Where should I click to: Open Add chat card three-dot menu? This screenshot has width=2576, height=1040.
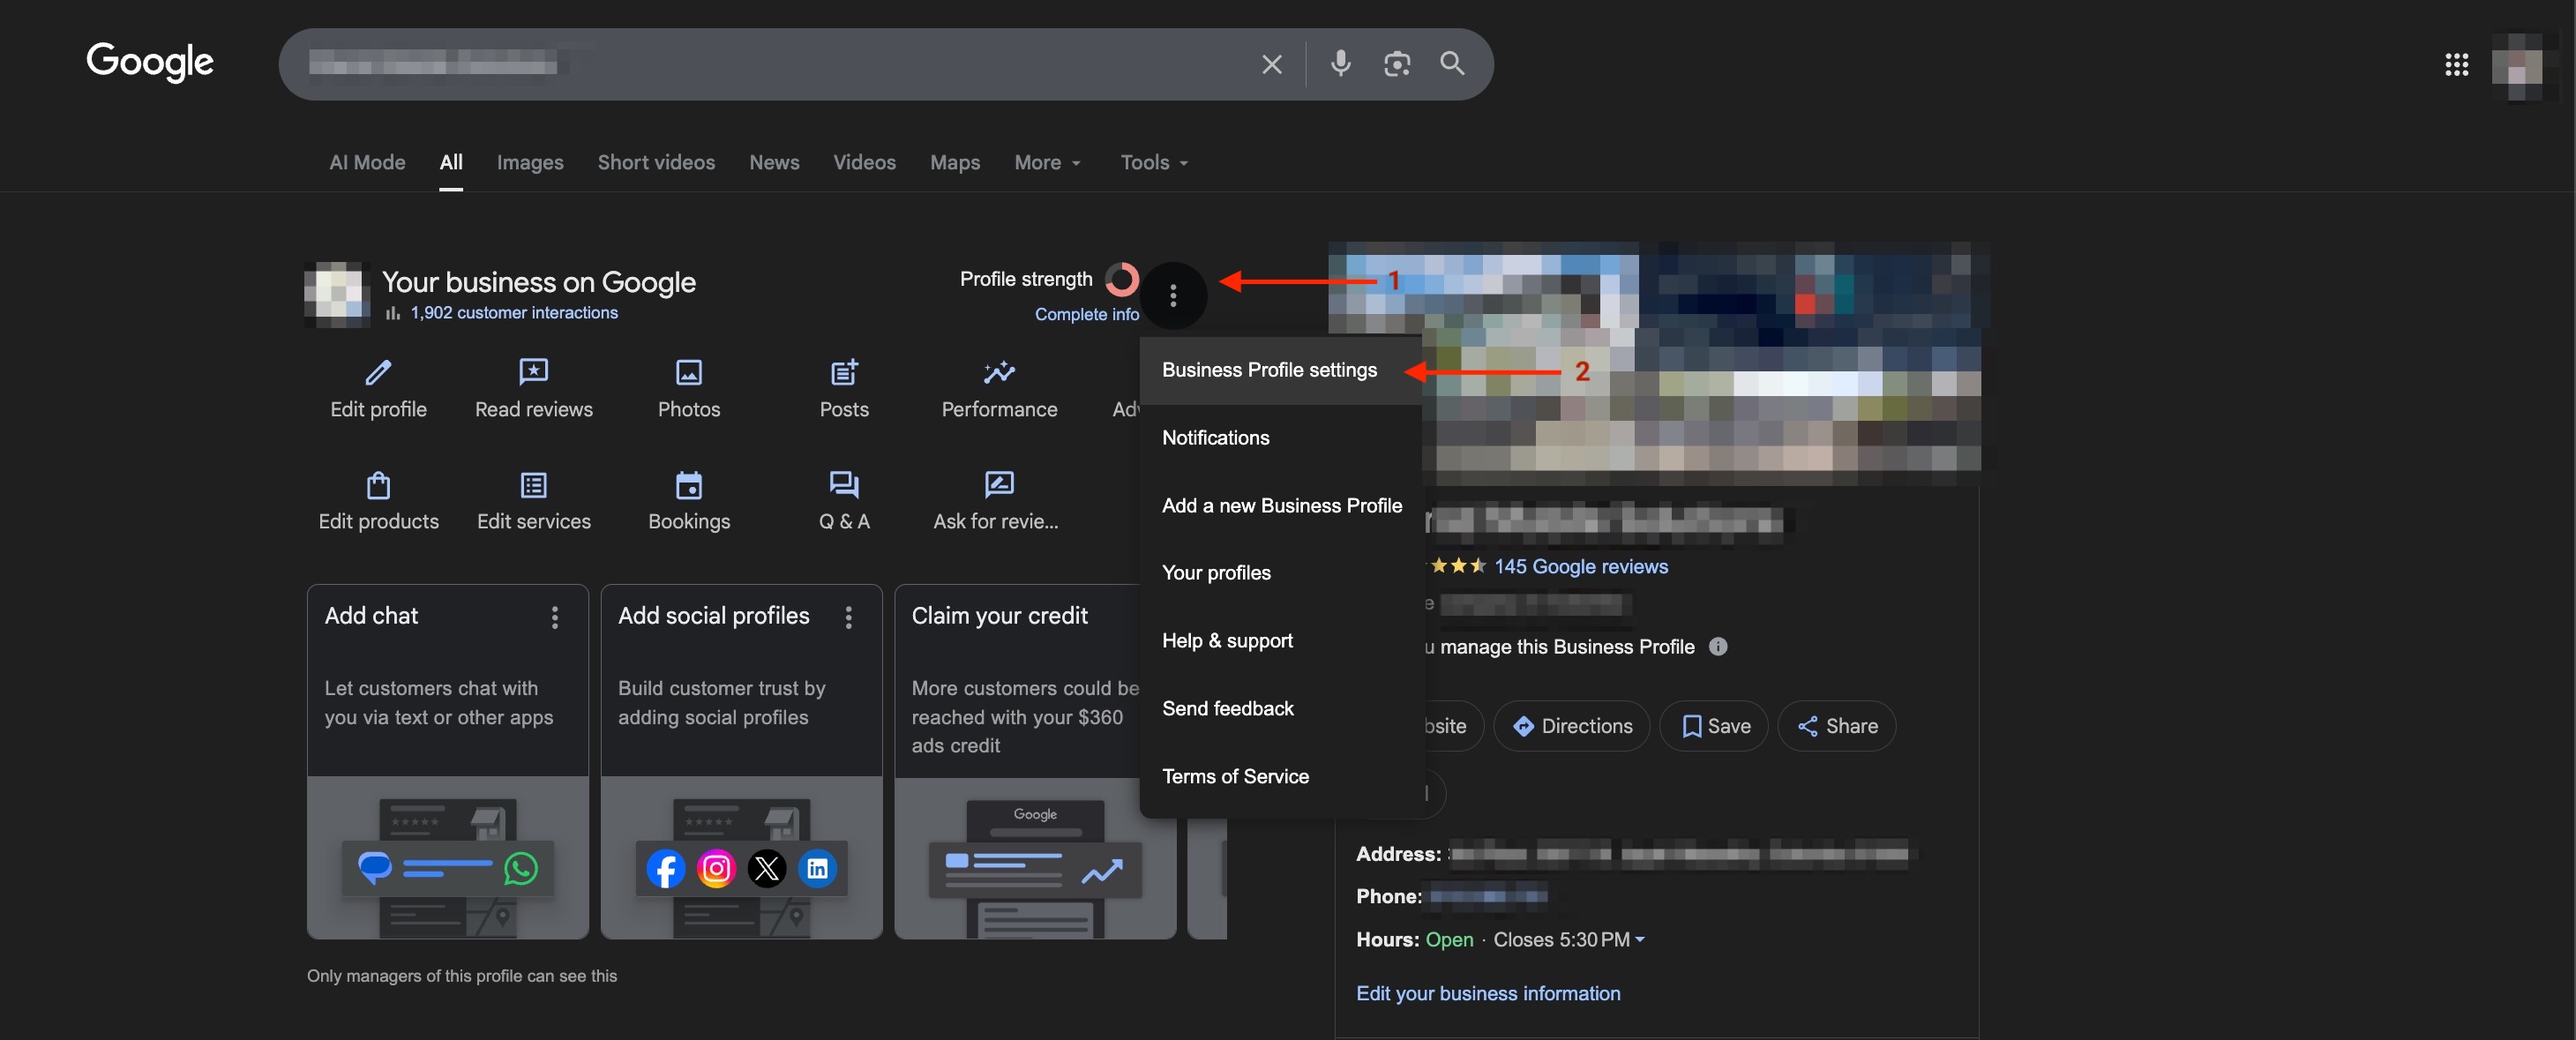coord(554,617)
